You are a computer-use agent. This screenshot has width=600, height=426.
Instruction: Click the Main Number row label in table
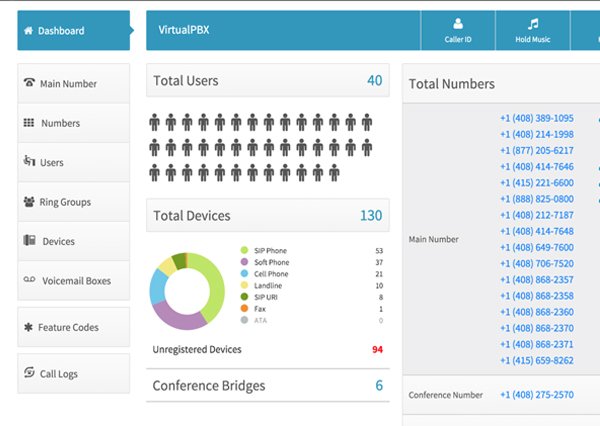click(434, 239)
